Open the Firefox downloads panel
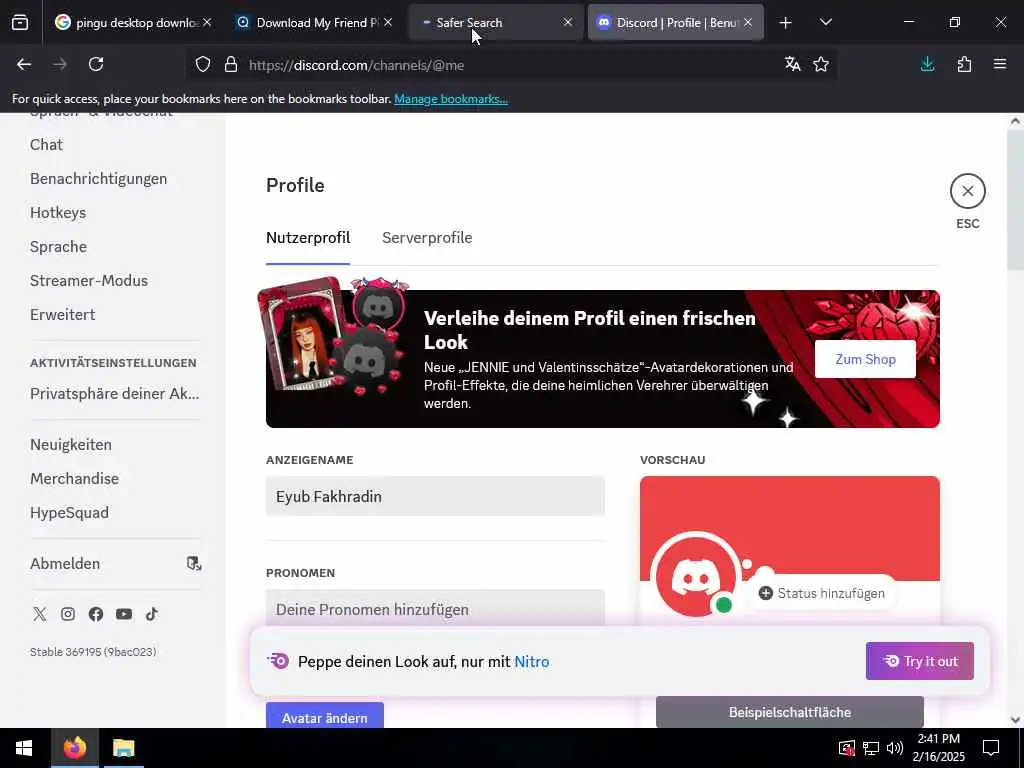The image size is (1024, 768). click(x=927, y=64)
